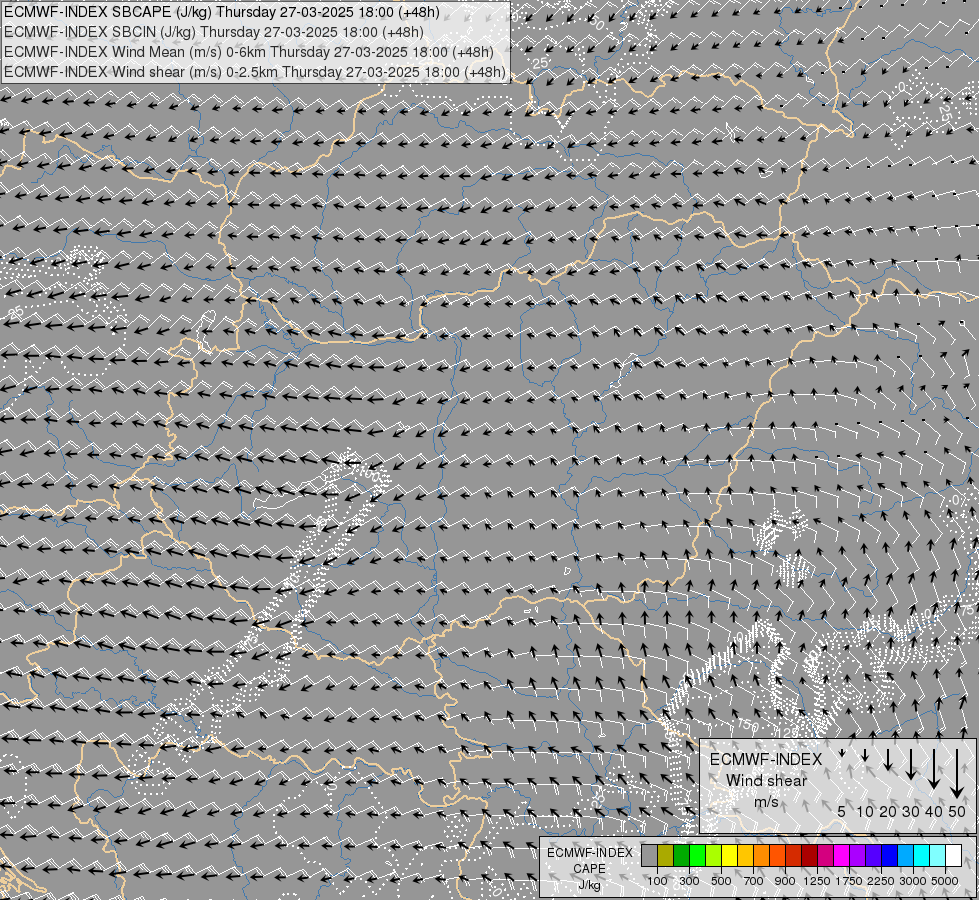
Task: Select the brick red CAPE legend swatch
Action: pos(794,855)
